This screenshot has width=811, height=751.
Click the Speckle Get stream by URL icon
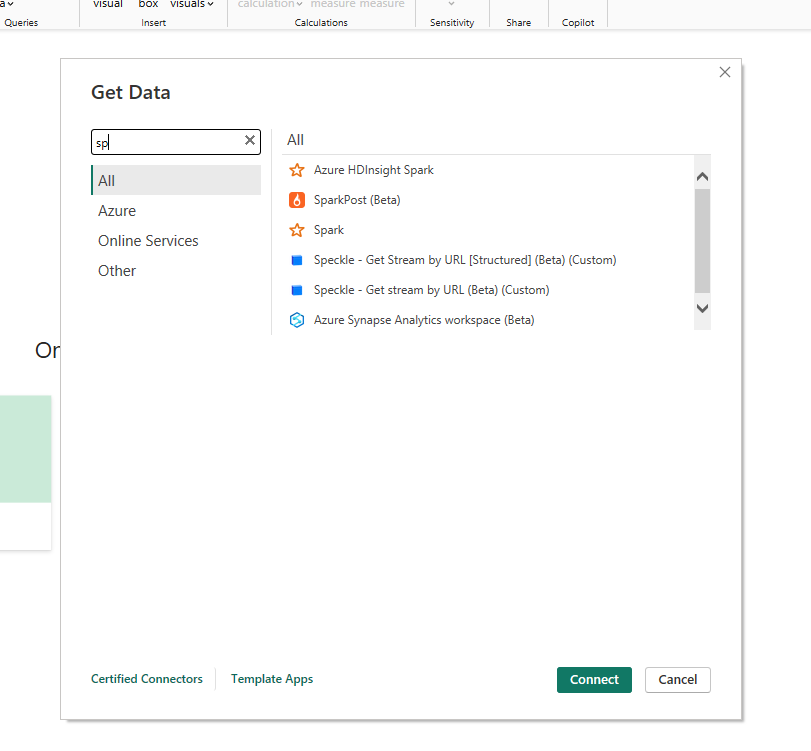click(x=297, y=290)
